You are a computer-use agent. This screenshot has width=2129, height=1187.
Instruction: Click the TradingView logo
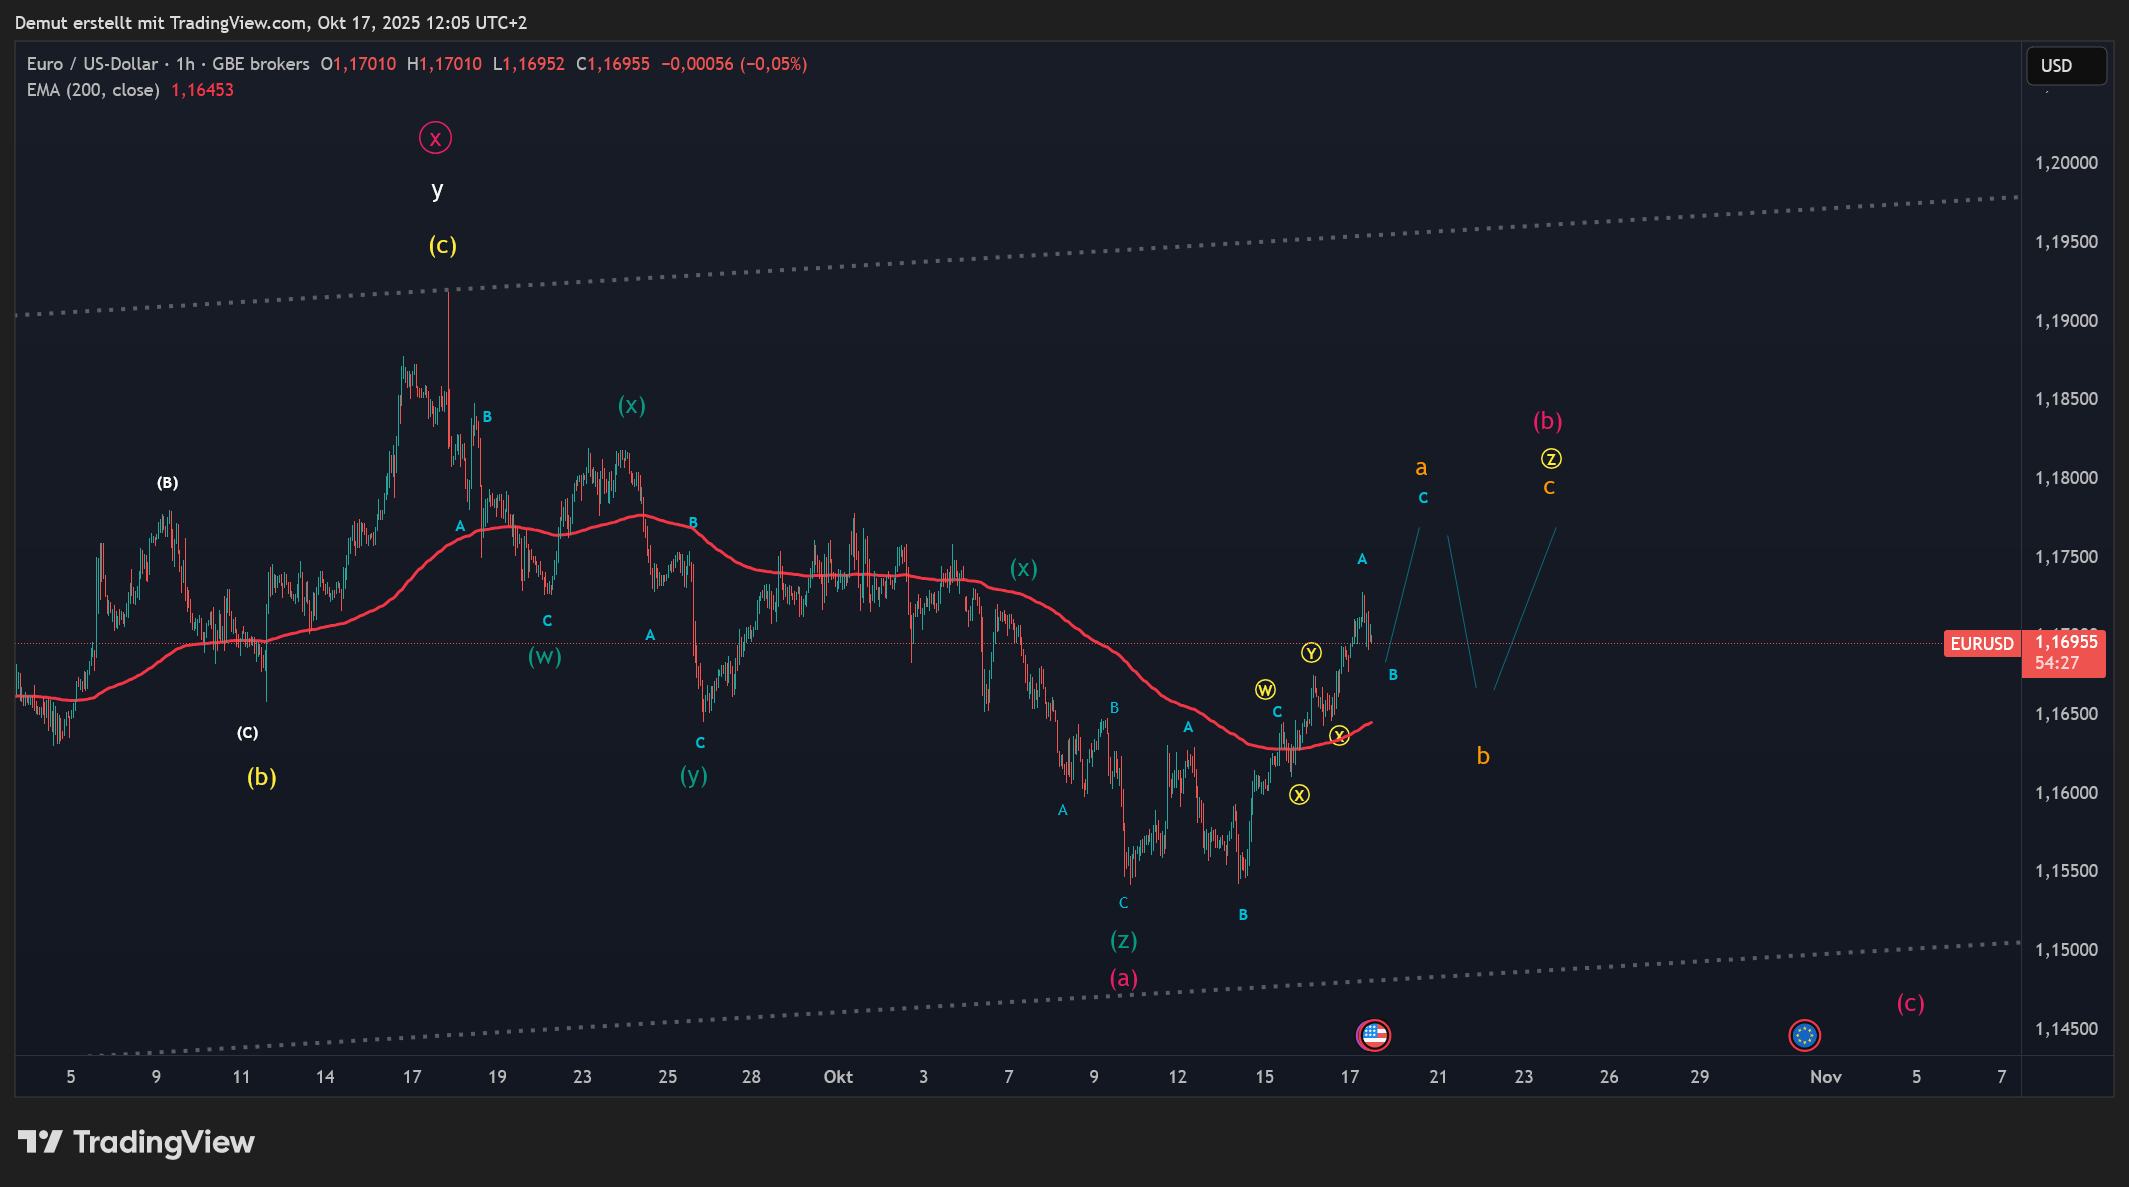pyautogui.click(x=137, y=1142)
